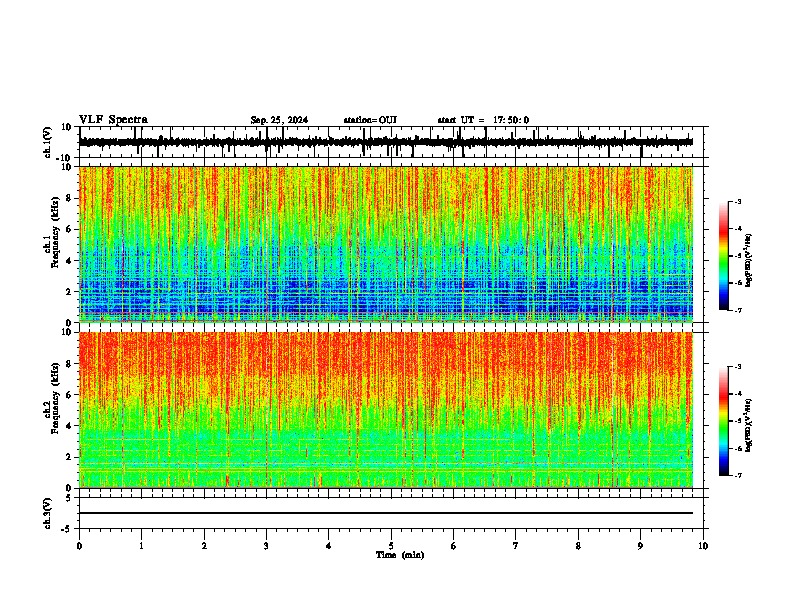
Task: Click the ch.2 frequency axis "4" tick label
Action: coord(70,426)
